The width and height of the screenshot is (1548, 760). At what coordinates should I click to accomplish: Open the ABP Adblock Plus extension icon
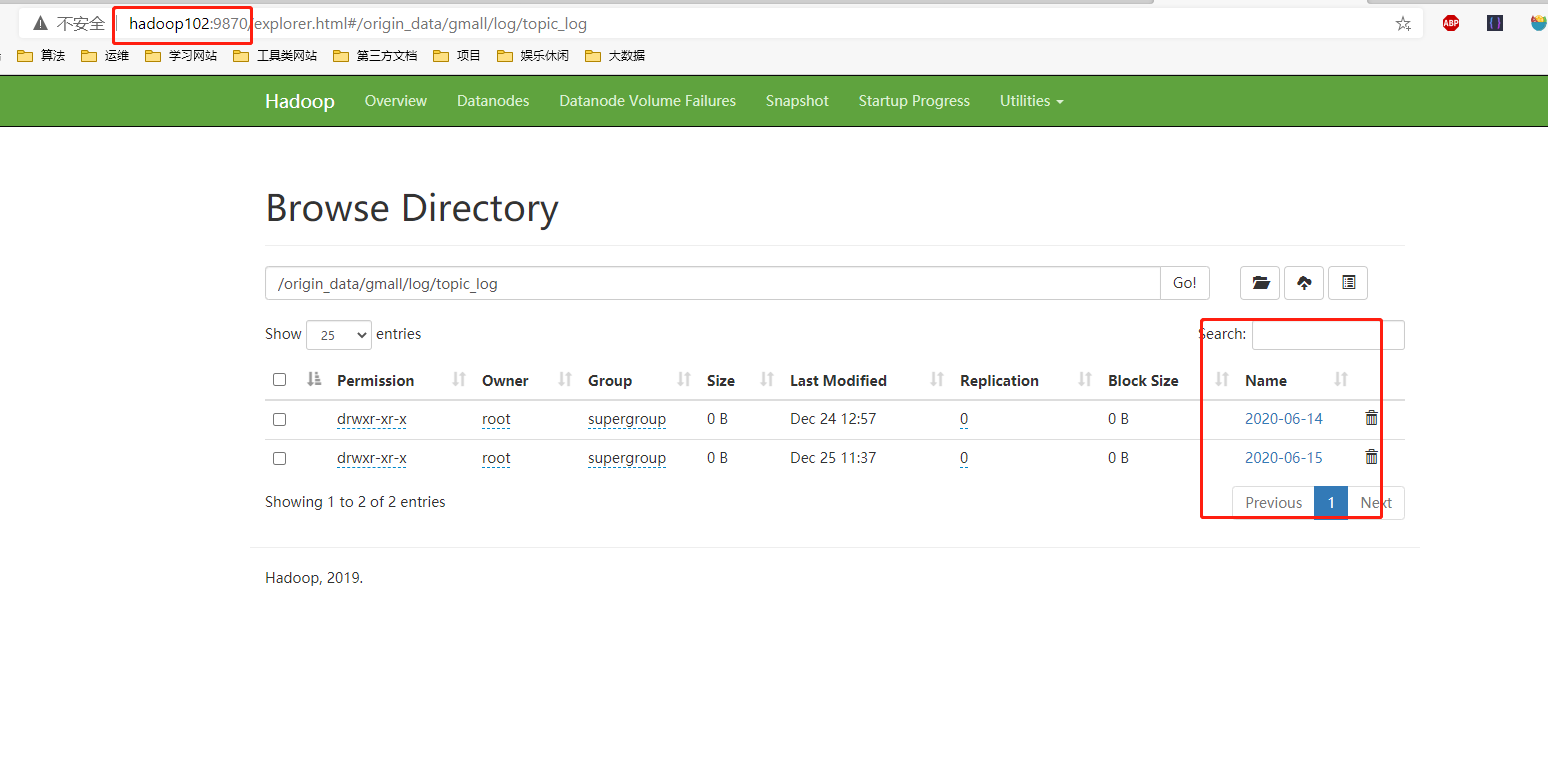pos(1451,23)
